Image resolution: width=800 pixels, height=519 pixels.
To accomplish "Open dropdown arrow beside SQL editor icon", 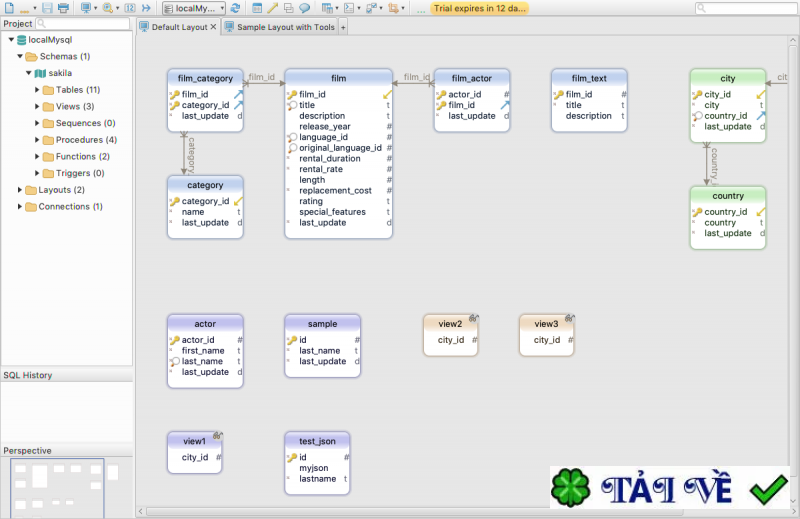I will pos(359,8).
